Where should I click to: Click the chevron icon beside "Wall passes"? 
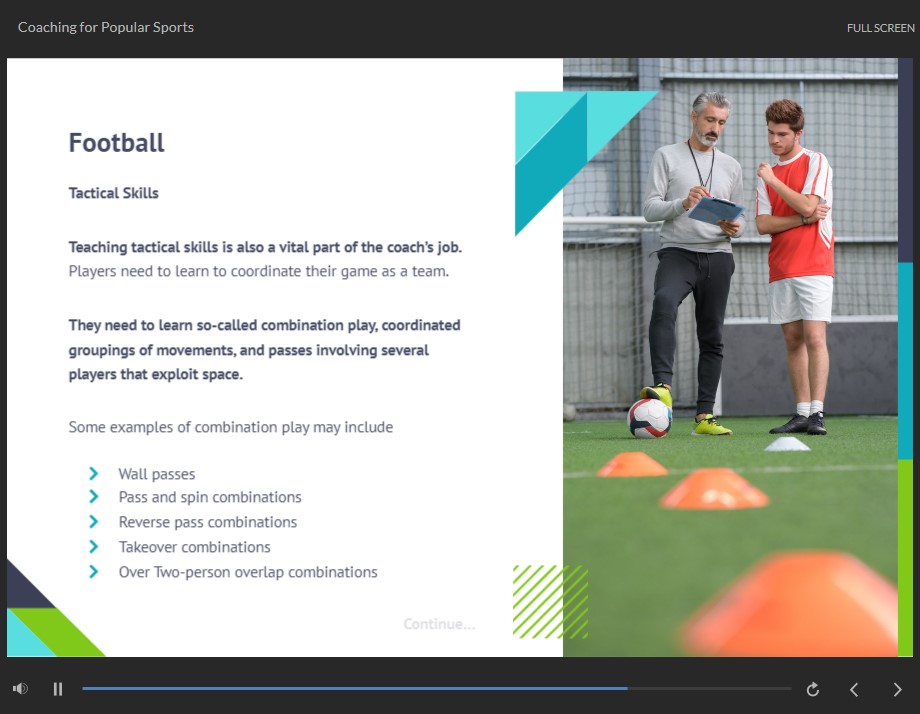(94, 473)
